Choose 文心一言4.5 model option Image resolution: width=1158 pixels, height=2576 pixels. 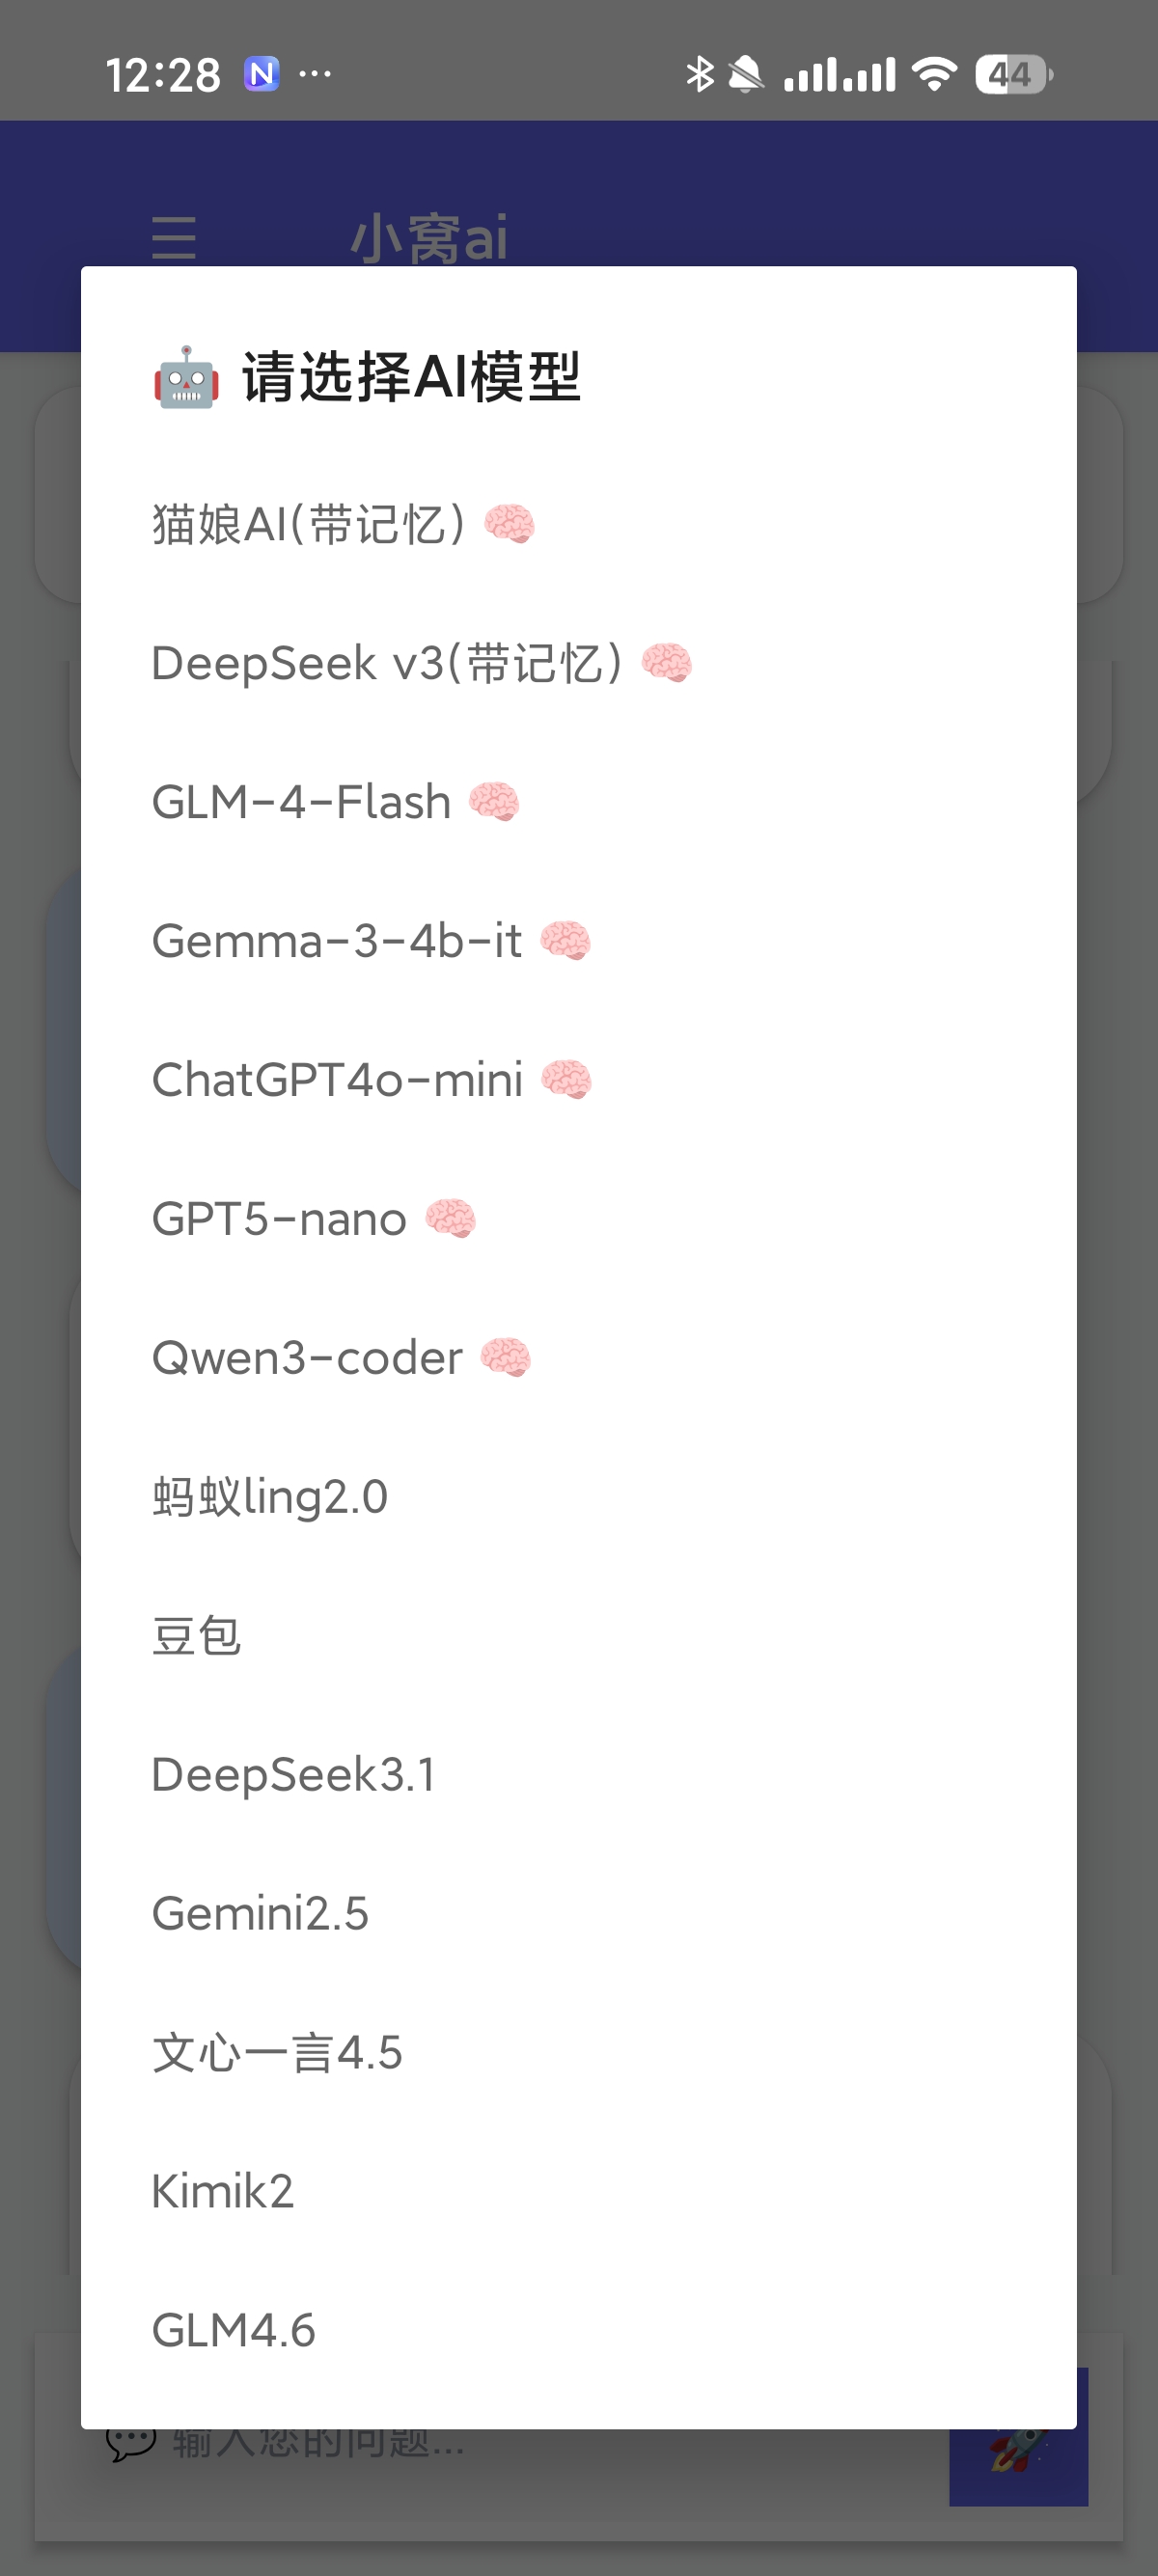point(277,2053)
